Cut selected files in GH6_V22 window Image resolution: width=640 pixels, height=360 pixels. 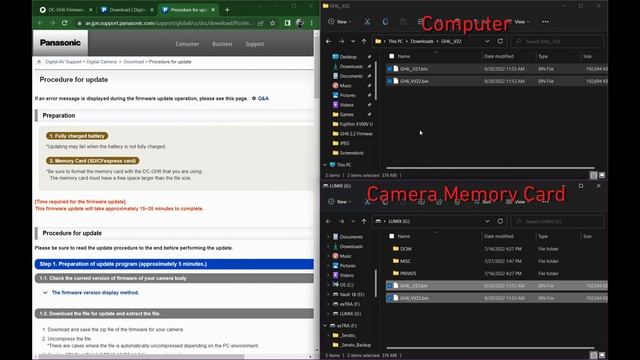coord(367,22)
